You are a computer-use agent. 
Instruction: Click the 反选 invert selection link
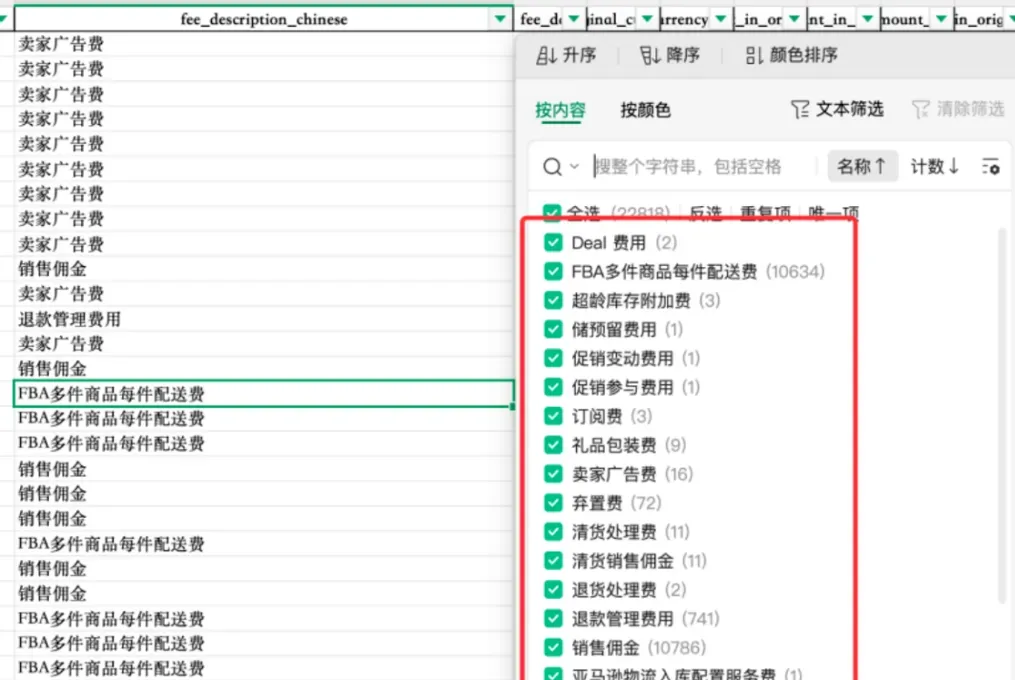(x=705, y=212)
